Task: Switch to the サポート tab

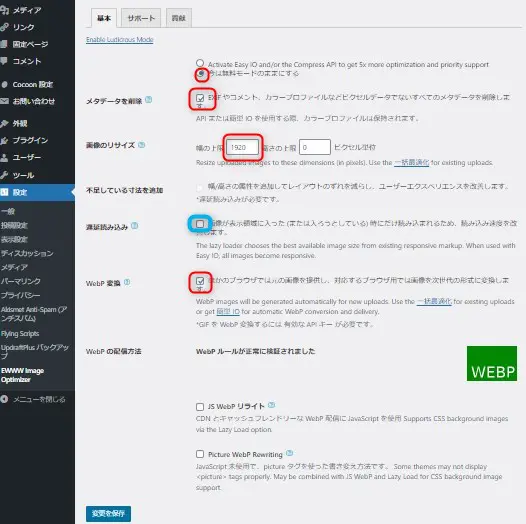Action: point(141,18)
